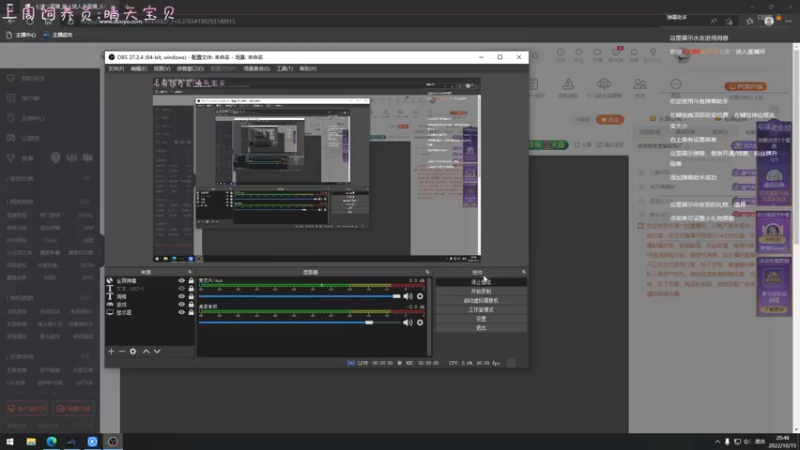Undock the OBS controls panel via corner icon
The height and width of the screenshot is (450, 800).
(x=523, y=272)
